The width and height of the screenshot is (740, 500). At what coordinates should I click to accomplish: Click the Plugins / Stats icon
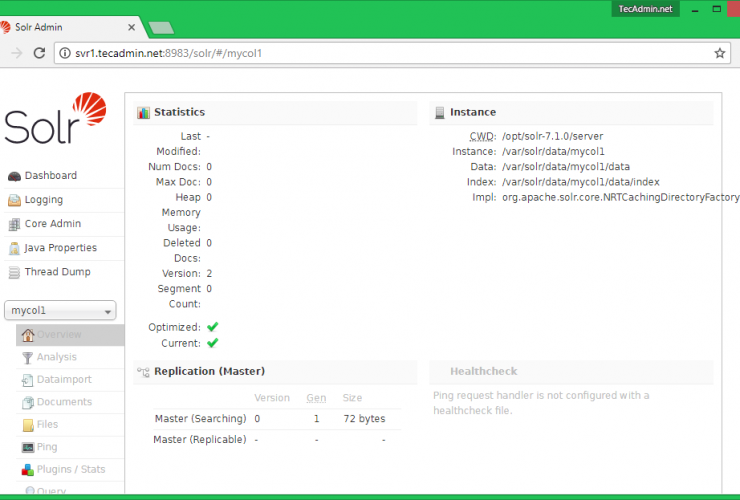28,470
